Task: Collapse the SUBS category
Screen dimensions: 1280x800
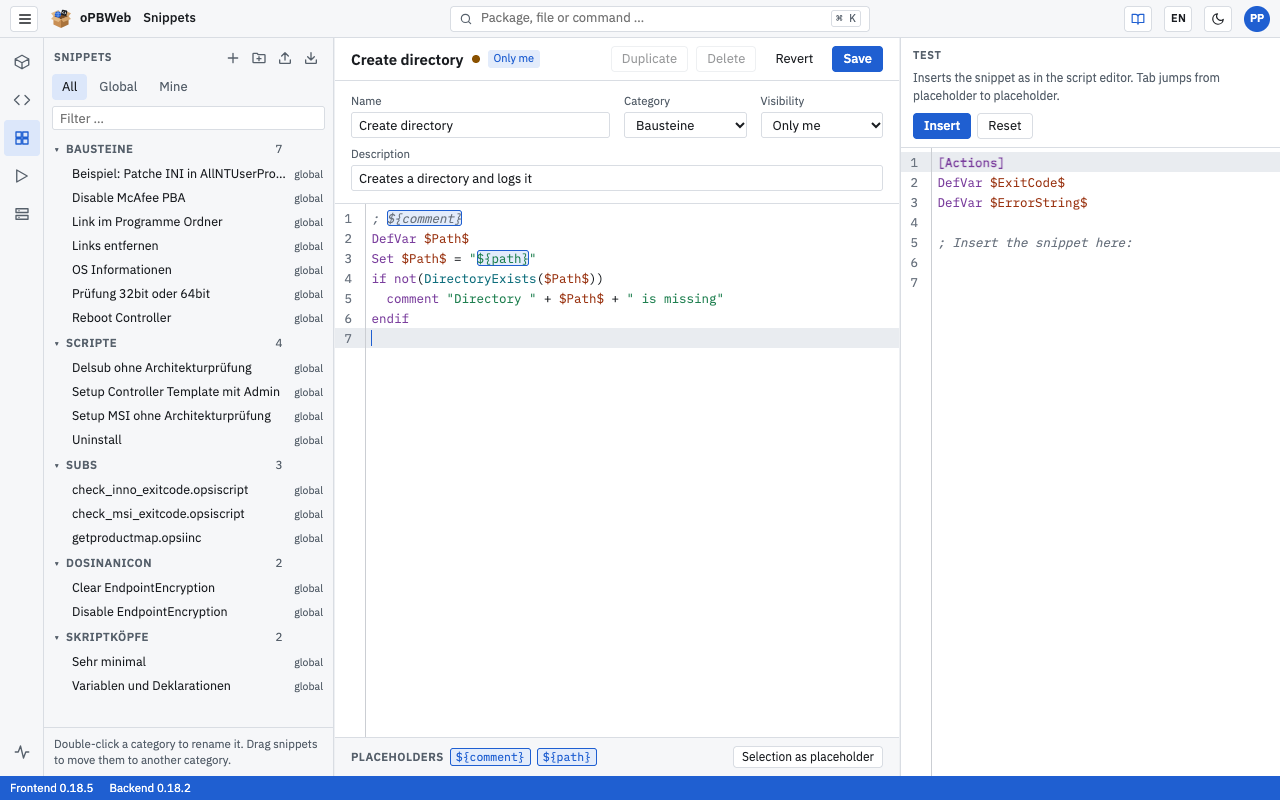Action: coord(57,466)
